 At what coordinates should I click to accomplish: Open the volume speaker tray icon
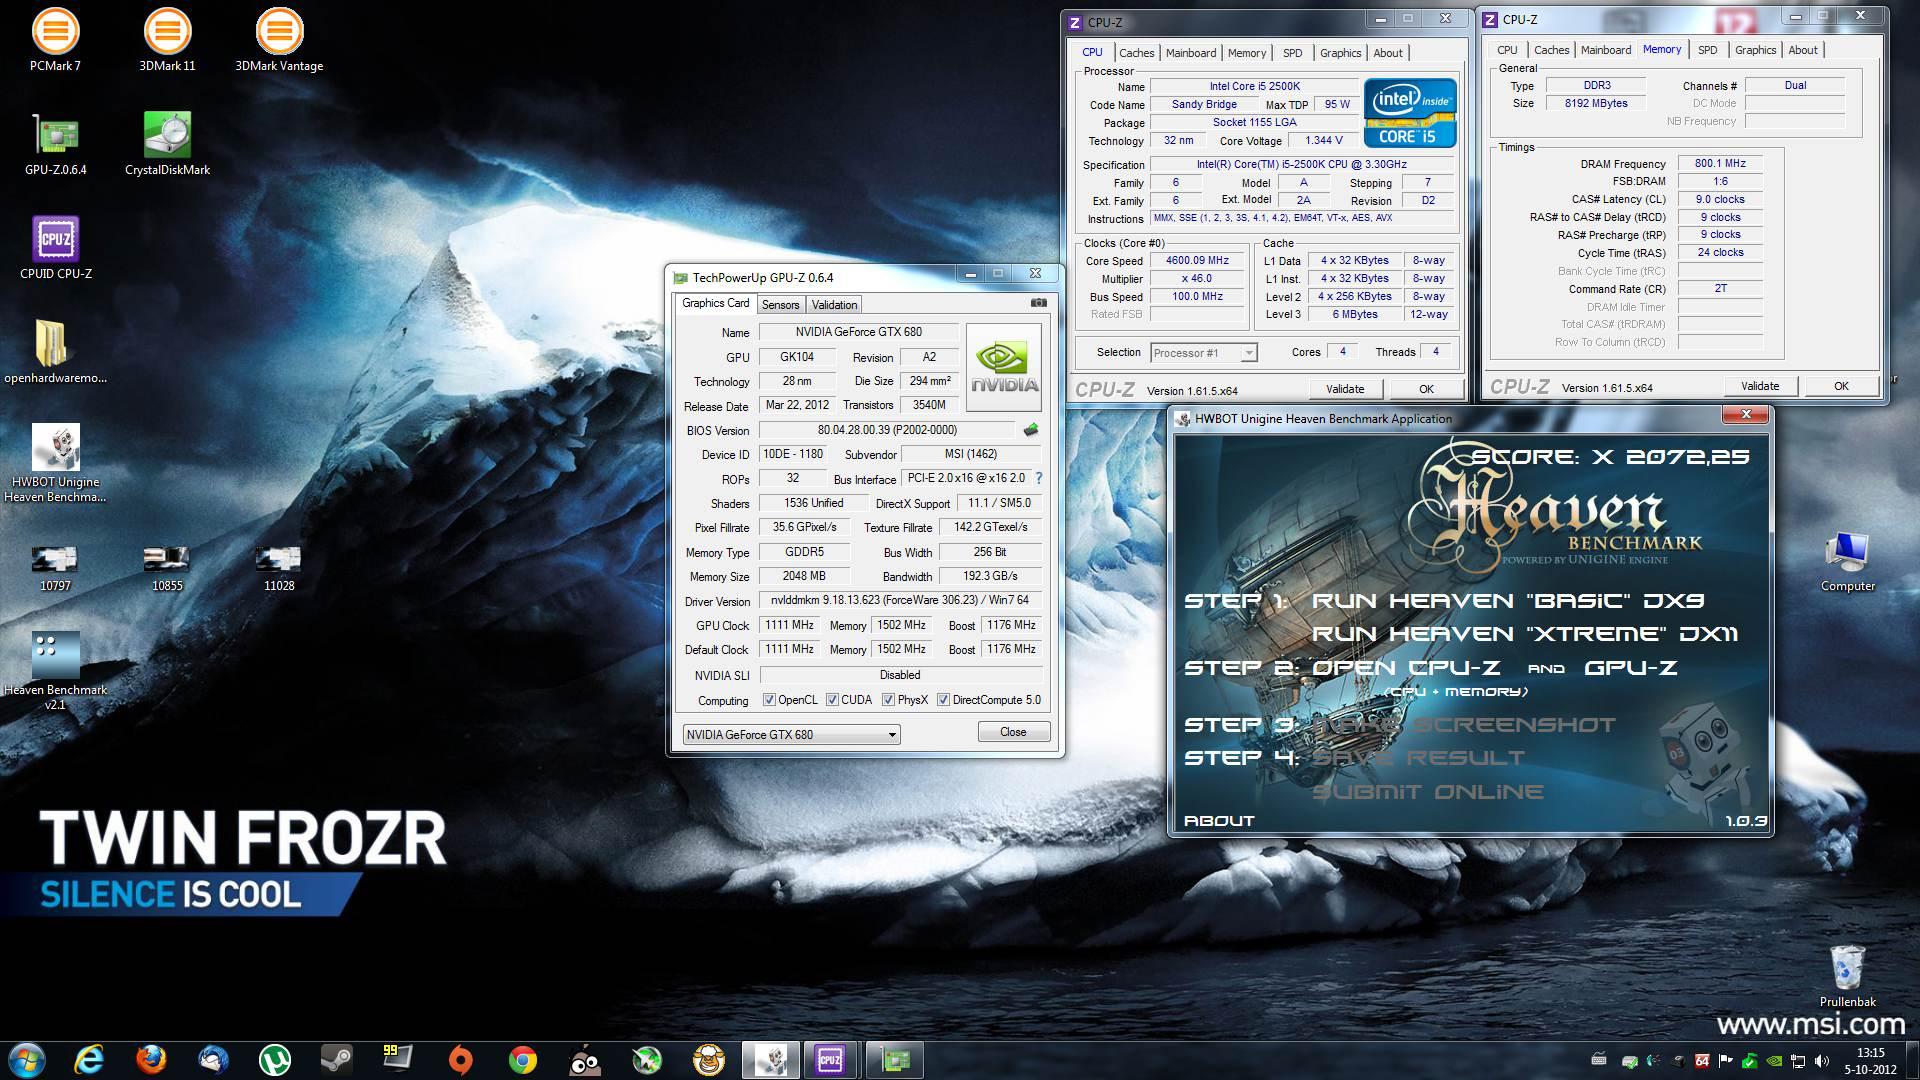[1822, 1061]
